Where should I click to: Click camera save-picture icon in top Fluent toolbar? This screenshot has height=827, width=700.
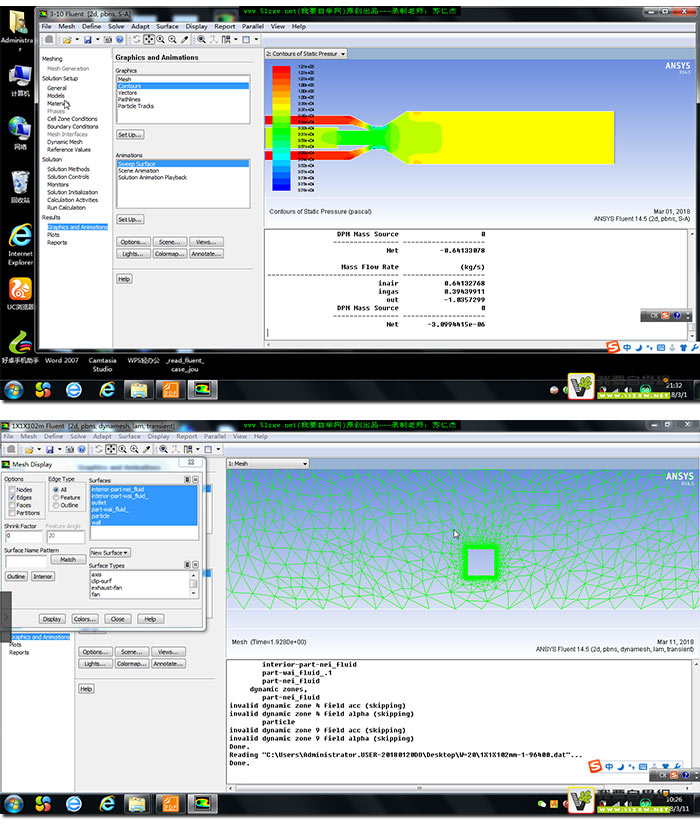(108, 40)
